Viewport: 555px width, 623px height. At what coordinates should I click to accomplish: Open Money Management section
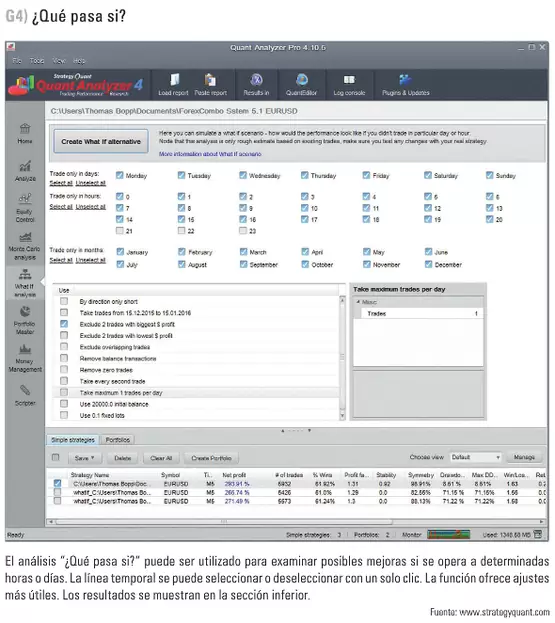point(25,358)
